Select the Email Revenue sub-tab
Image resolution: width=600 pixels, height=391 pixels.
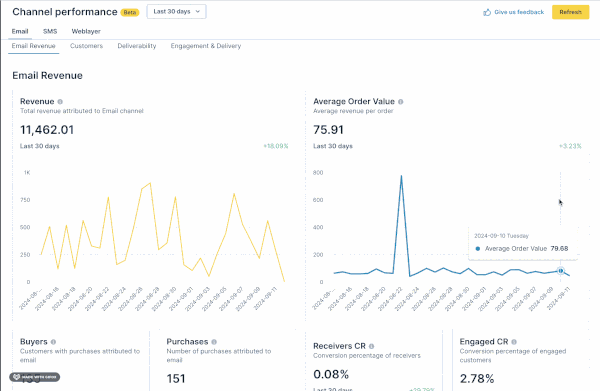click(x=34, y=46)
